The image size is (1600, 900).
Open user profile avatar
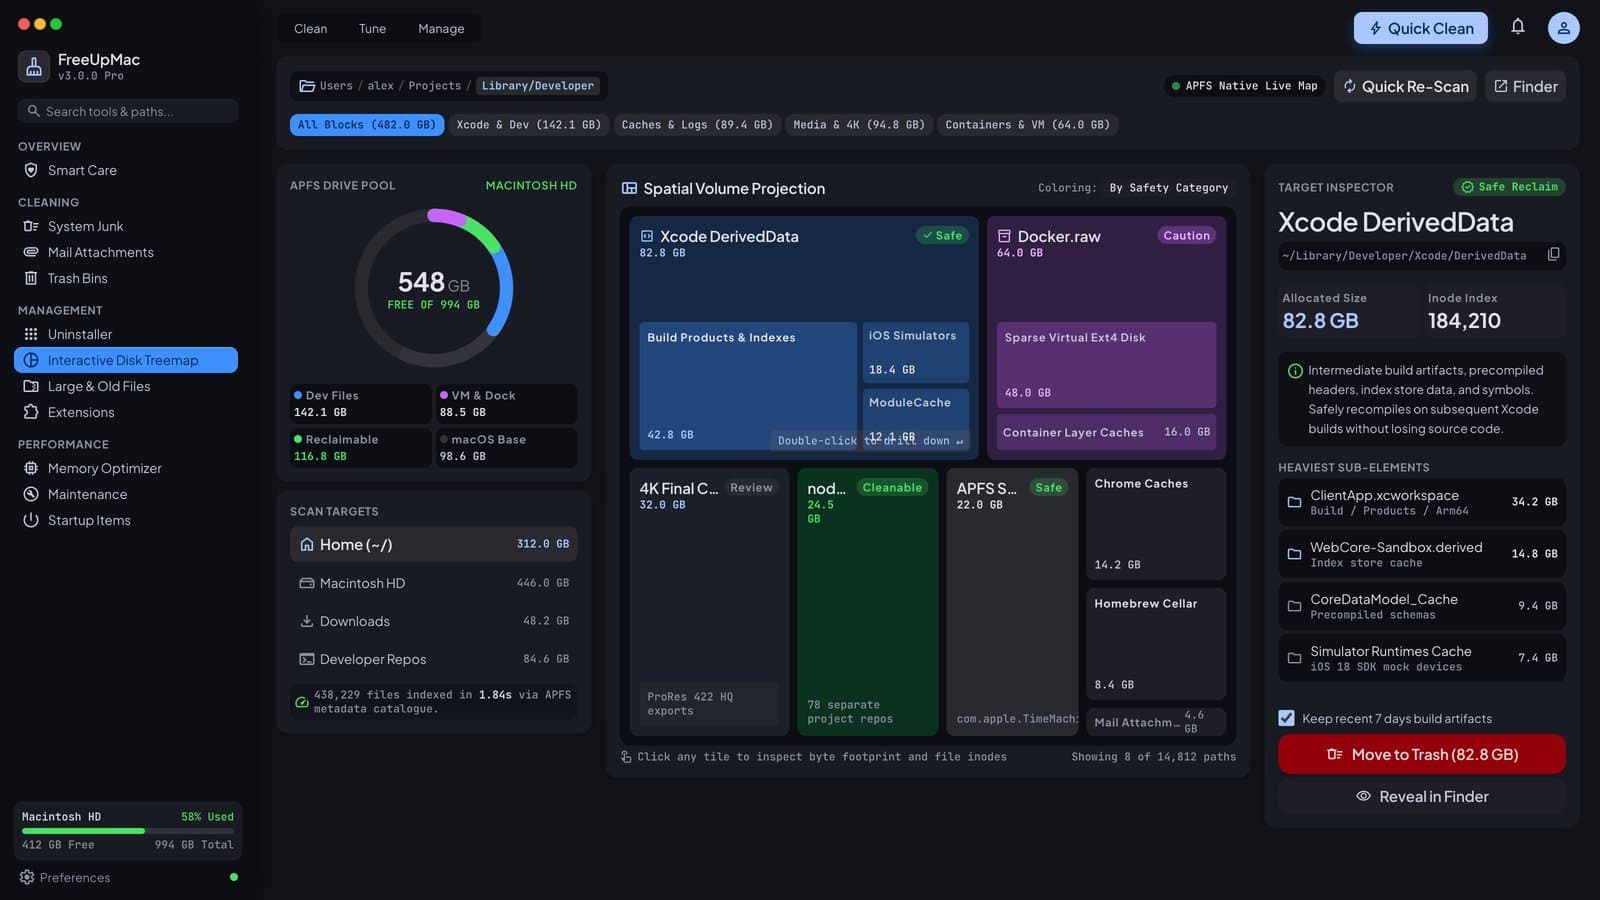tap(1563, 28)
